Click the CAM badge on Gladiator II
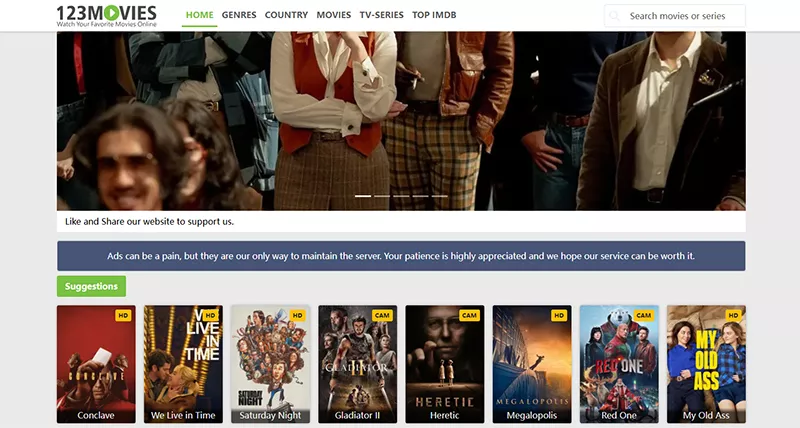This screenshot has height=428, width=800. (x=382, y=316)
